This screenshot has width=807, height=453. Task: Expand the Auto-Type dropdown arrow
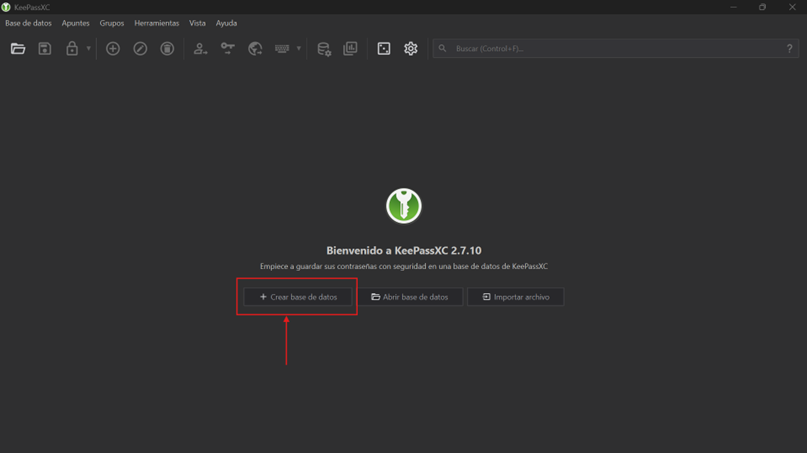click(x=299, y=48)
